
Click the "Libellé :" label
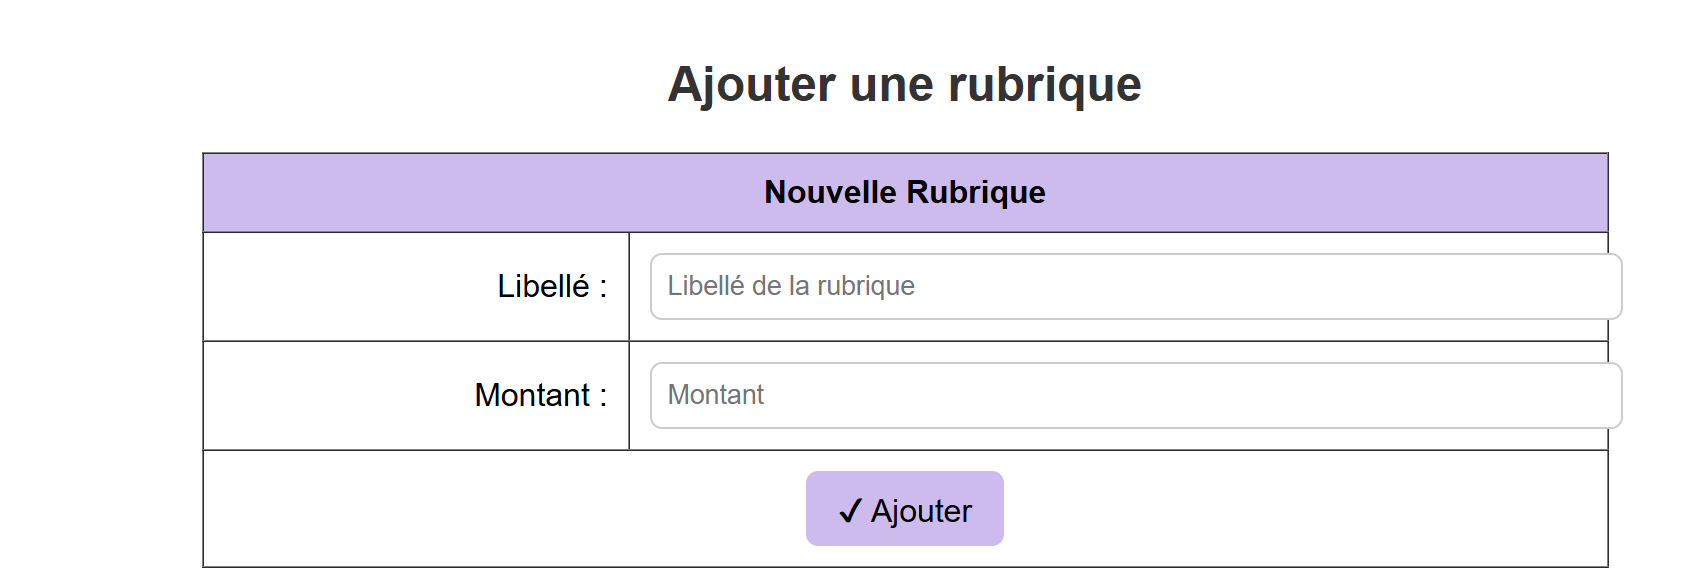(552, 287)
